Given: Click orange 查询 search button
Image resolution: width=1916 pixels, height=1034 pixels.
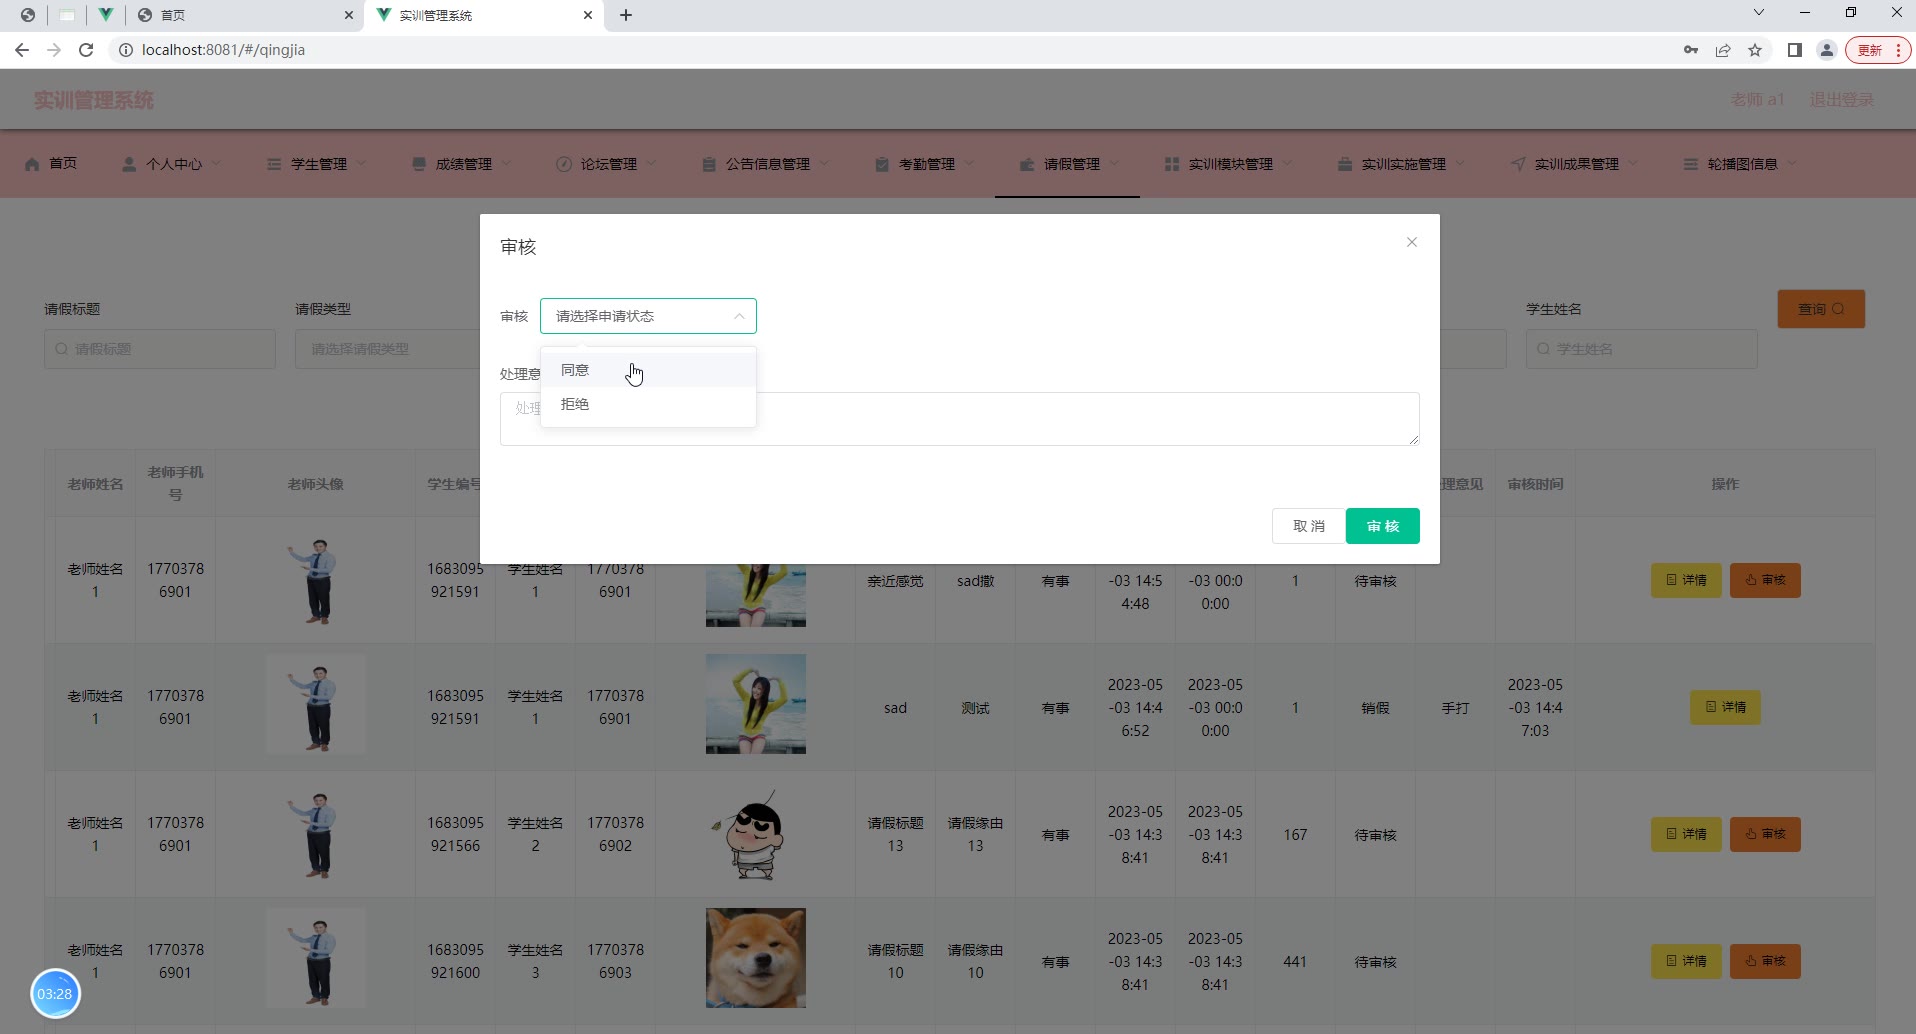Looking at the screenshot, I should coord(1821,309).
